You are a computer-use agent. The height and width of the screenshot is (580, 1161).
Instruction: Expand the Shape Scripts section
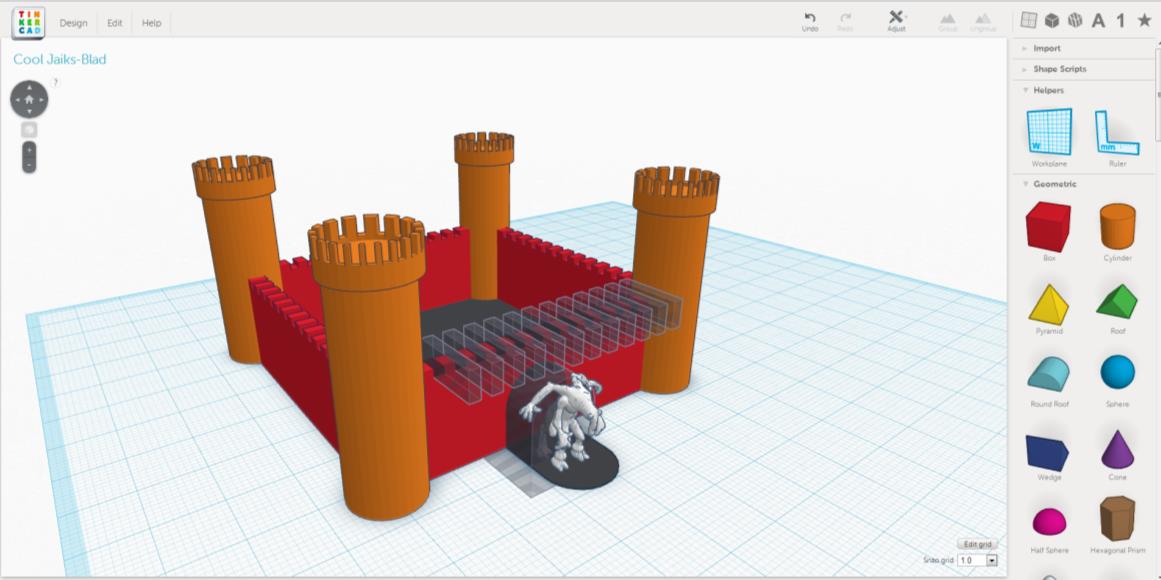click(1059, 69)
